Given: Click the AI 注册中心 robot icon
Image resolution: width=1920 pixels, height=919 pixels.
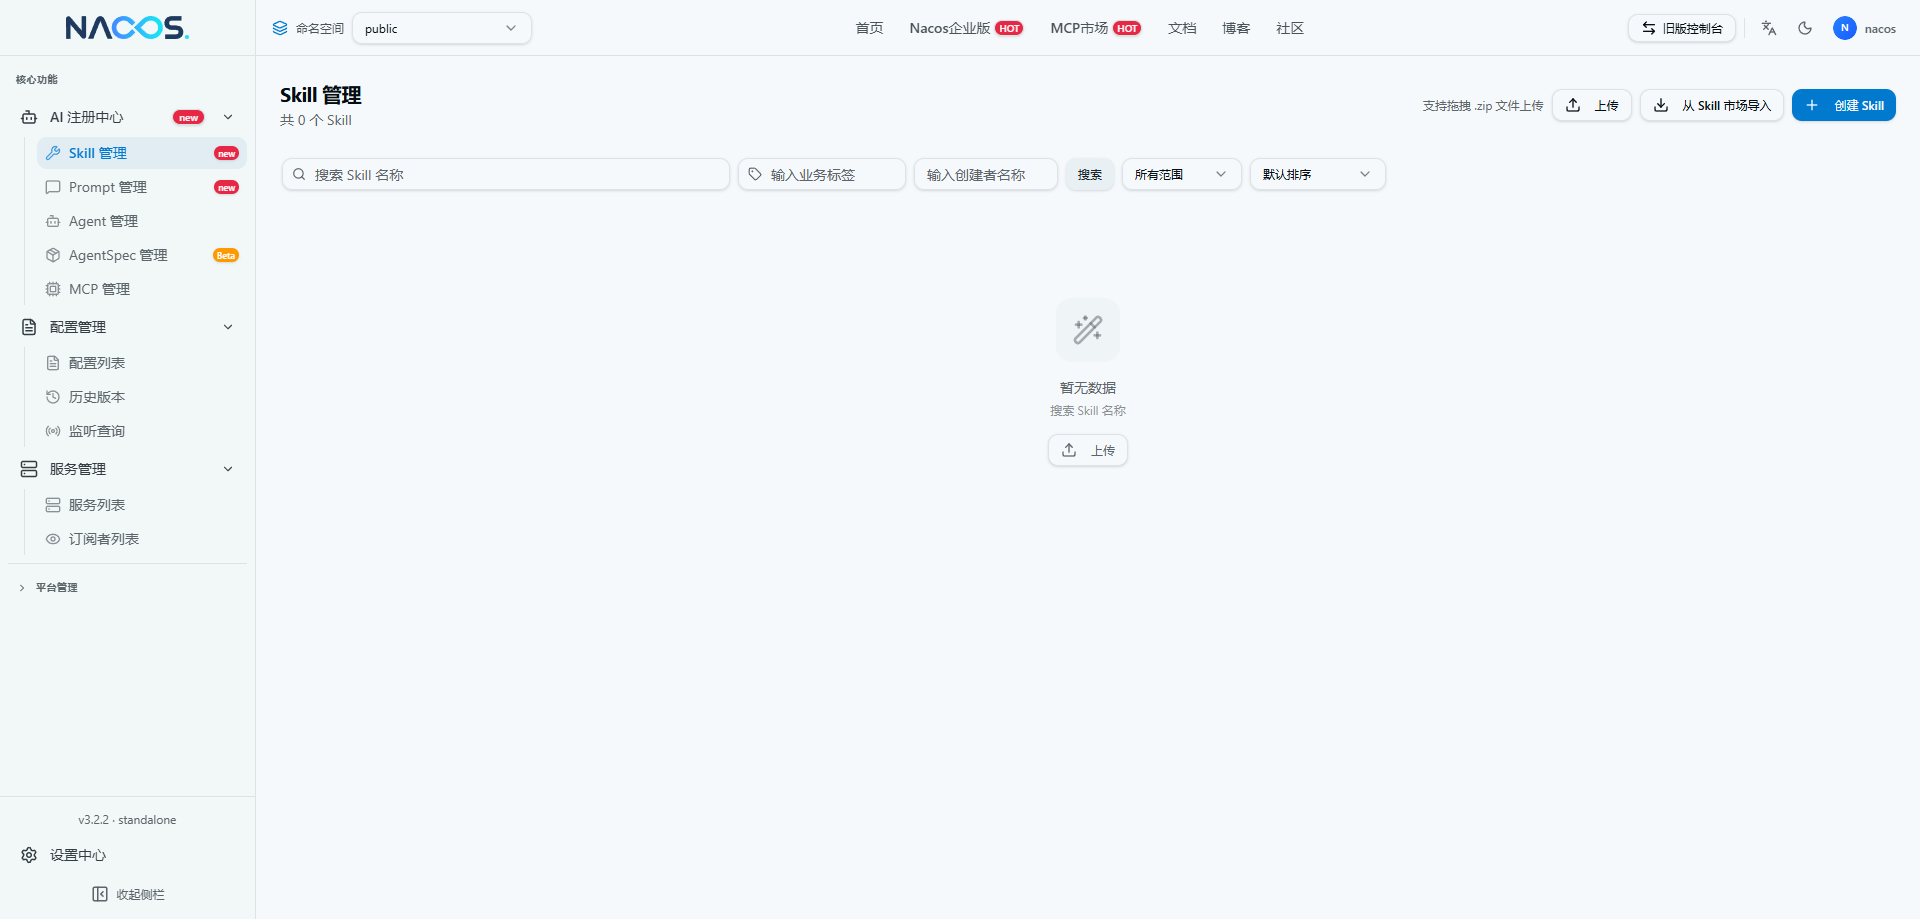Looking at the screenshot, I should click(29, 117).
